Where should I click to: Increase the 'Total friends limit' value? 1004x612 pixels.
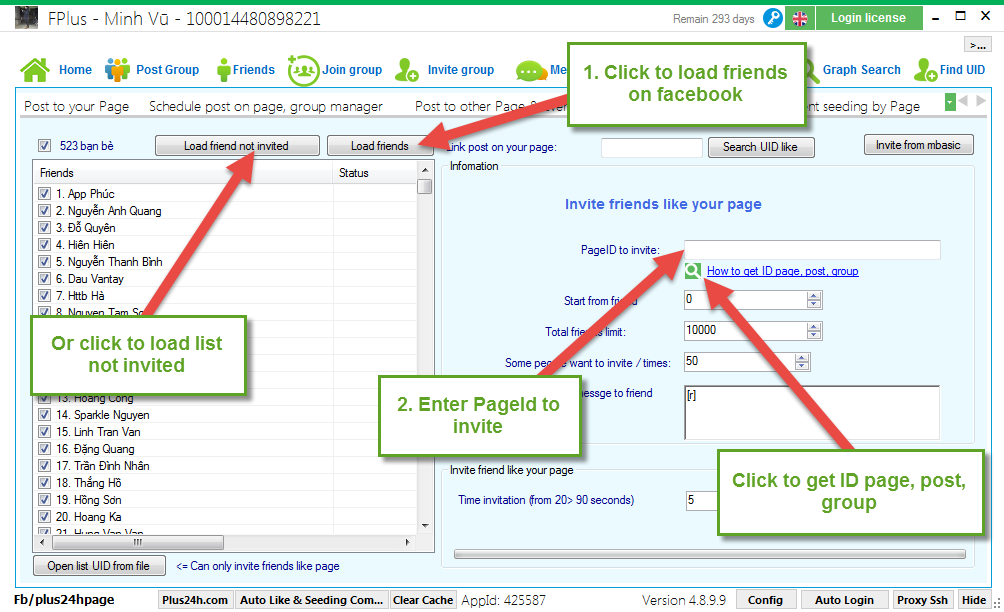814,327
